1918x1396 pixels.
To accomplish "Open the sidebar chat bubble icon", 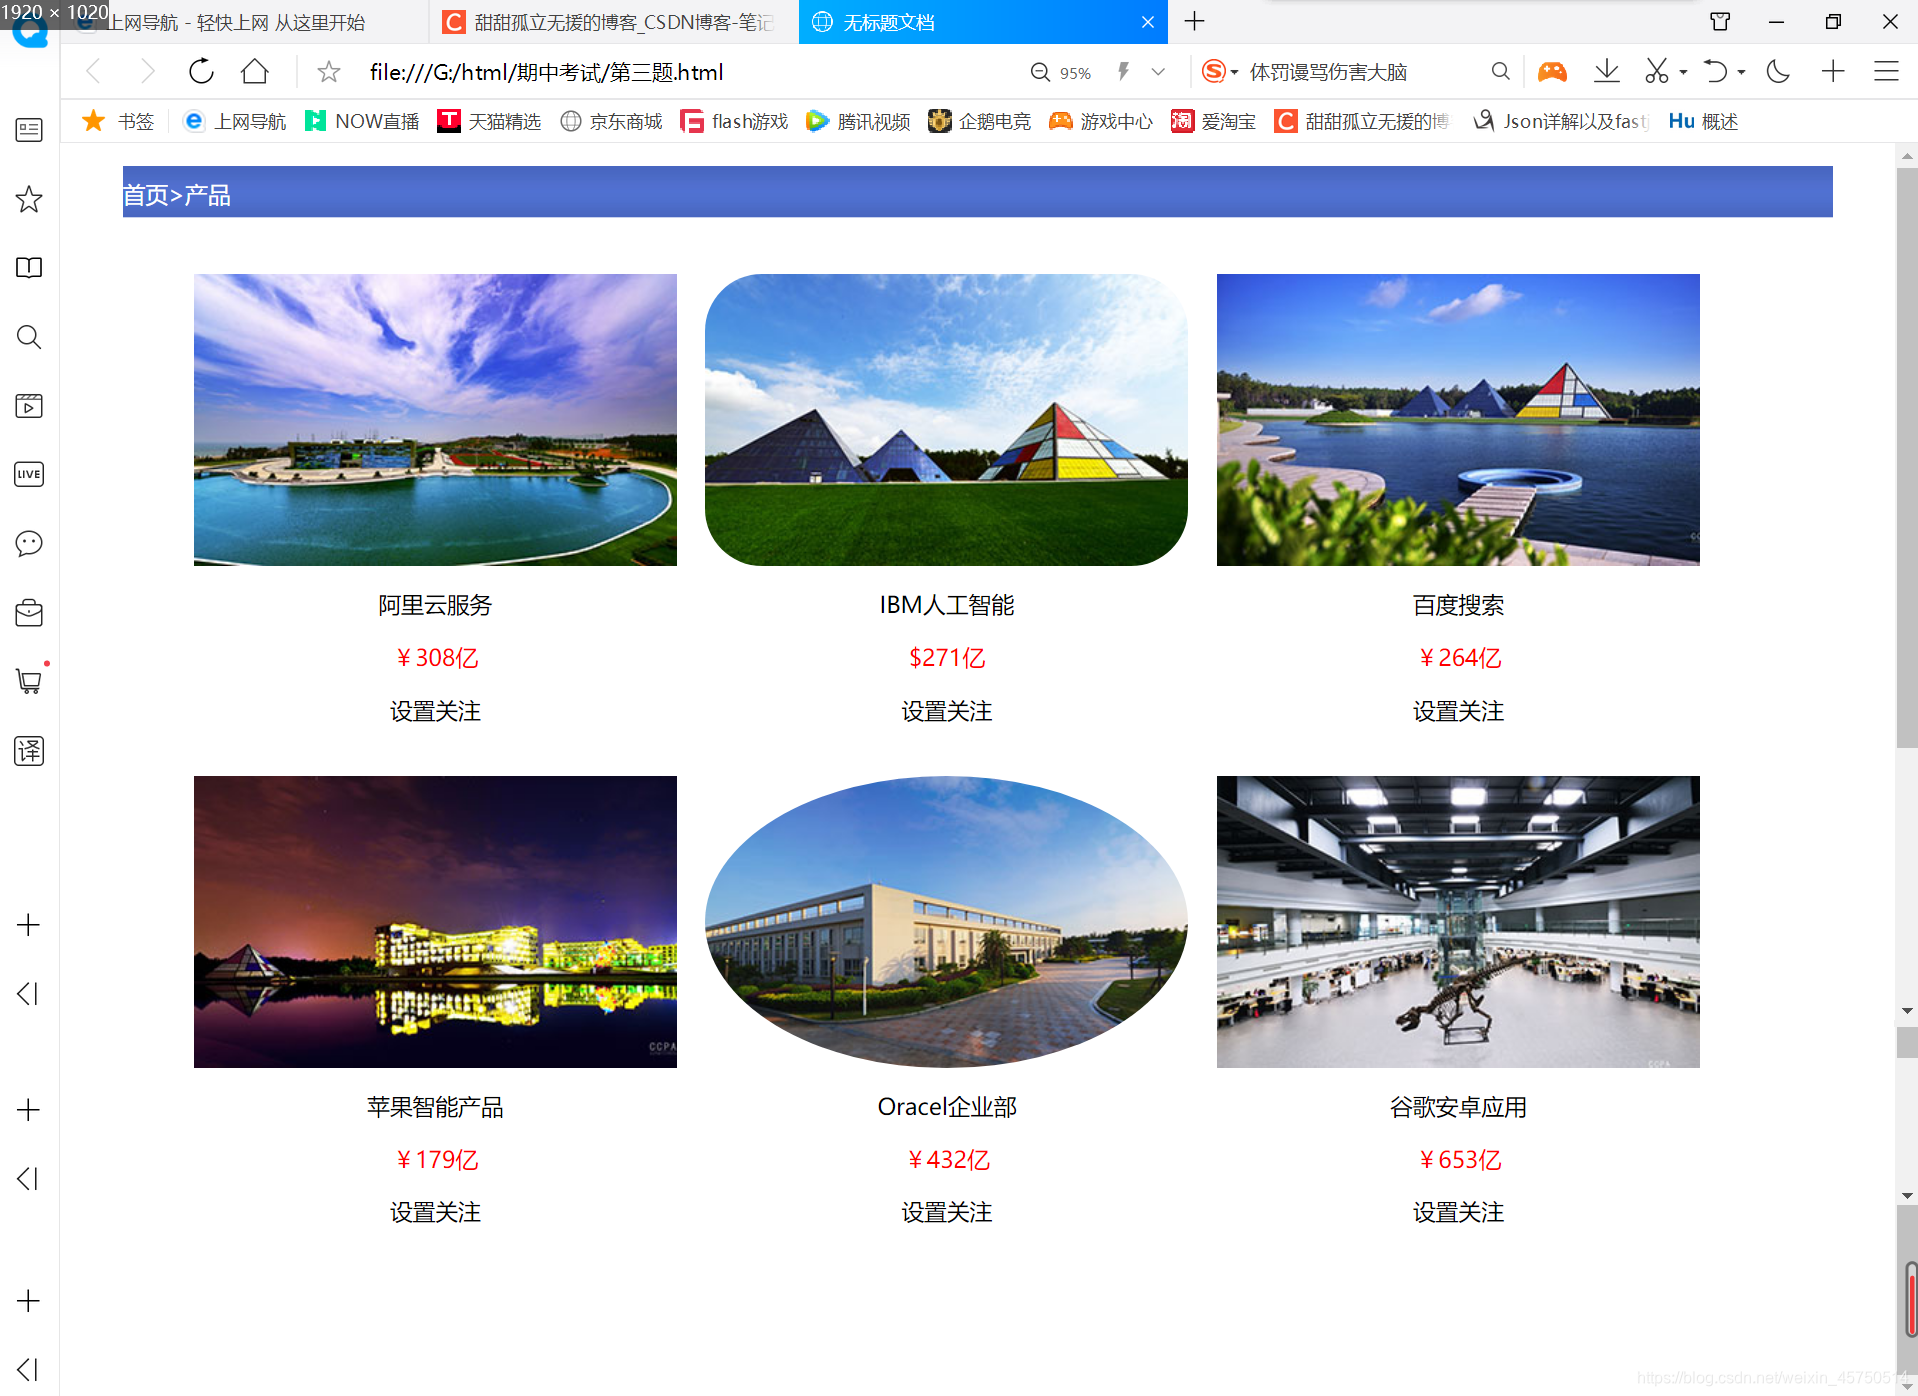I will pos(29,543).
